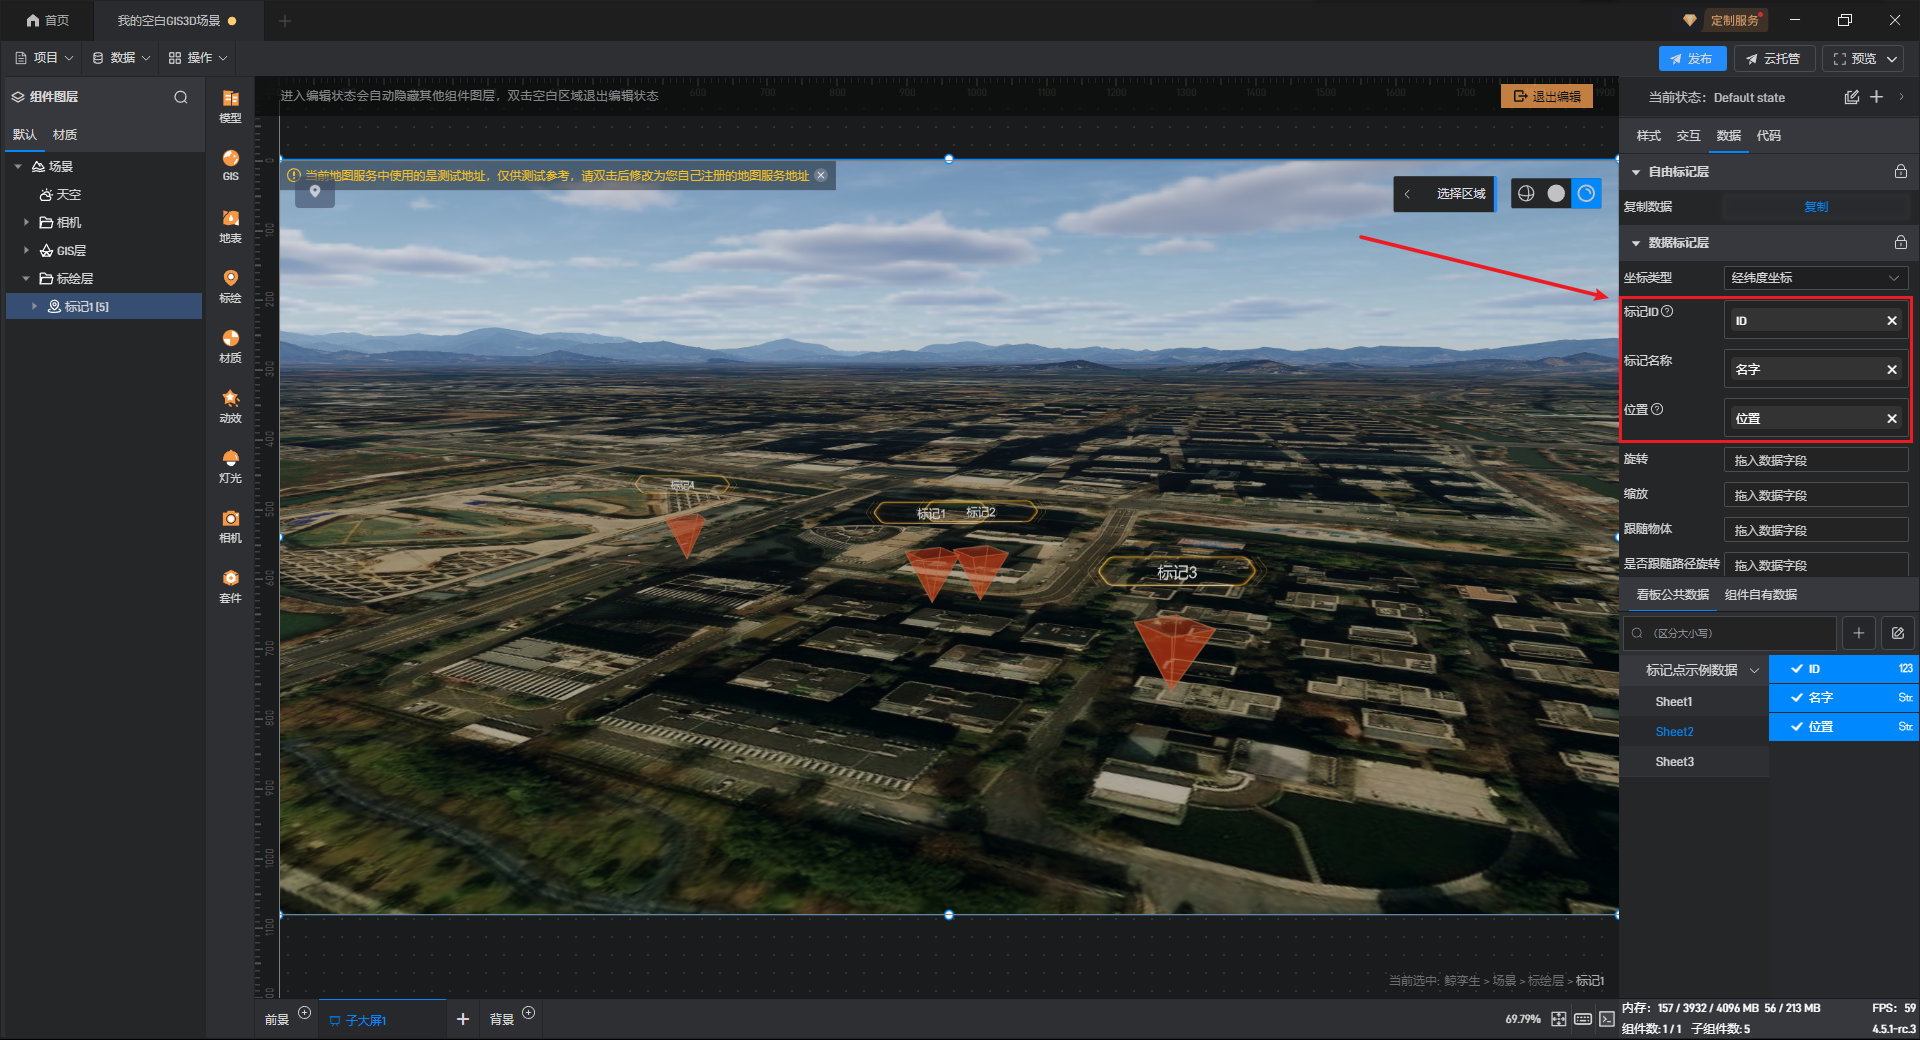1920x1040 pixels.
Task: Open the 灯光 (Lighting) component icon
Action: click(x=230, y=464)
